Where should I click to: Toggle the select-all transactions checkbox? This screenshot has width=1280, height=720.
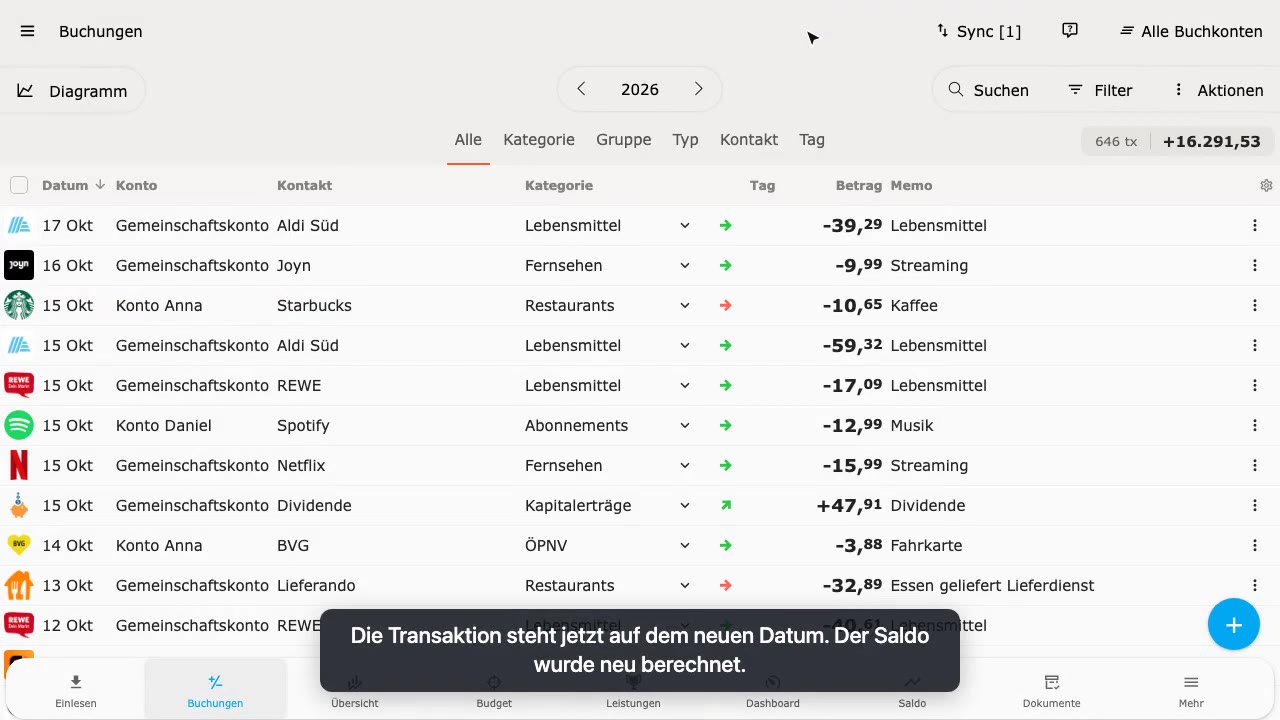19,185
